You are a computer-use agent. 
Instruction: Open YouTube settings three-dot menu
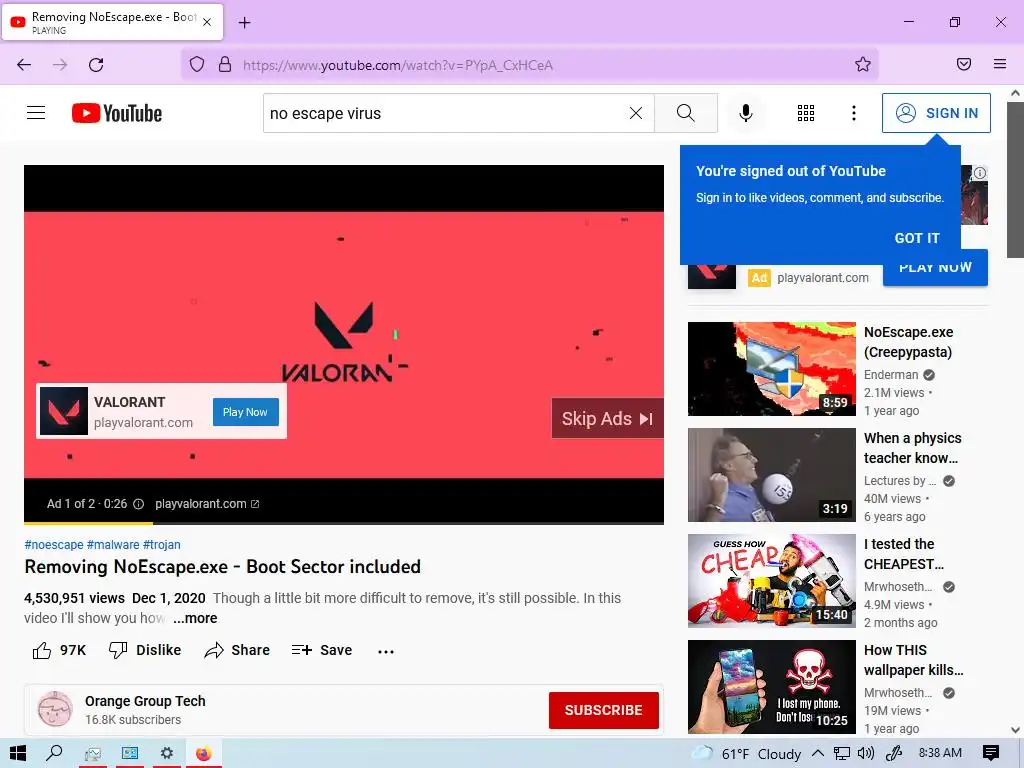[854, 113]
